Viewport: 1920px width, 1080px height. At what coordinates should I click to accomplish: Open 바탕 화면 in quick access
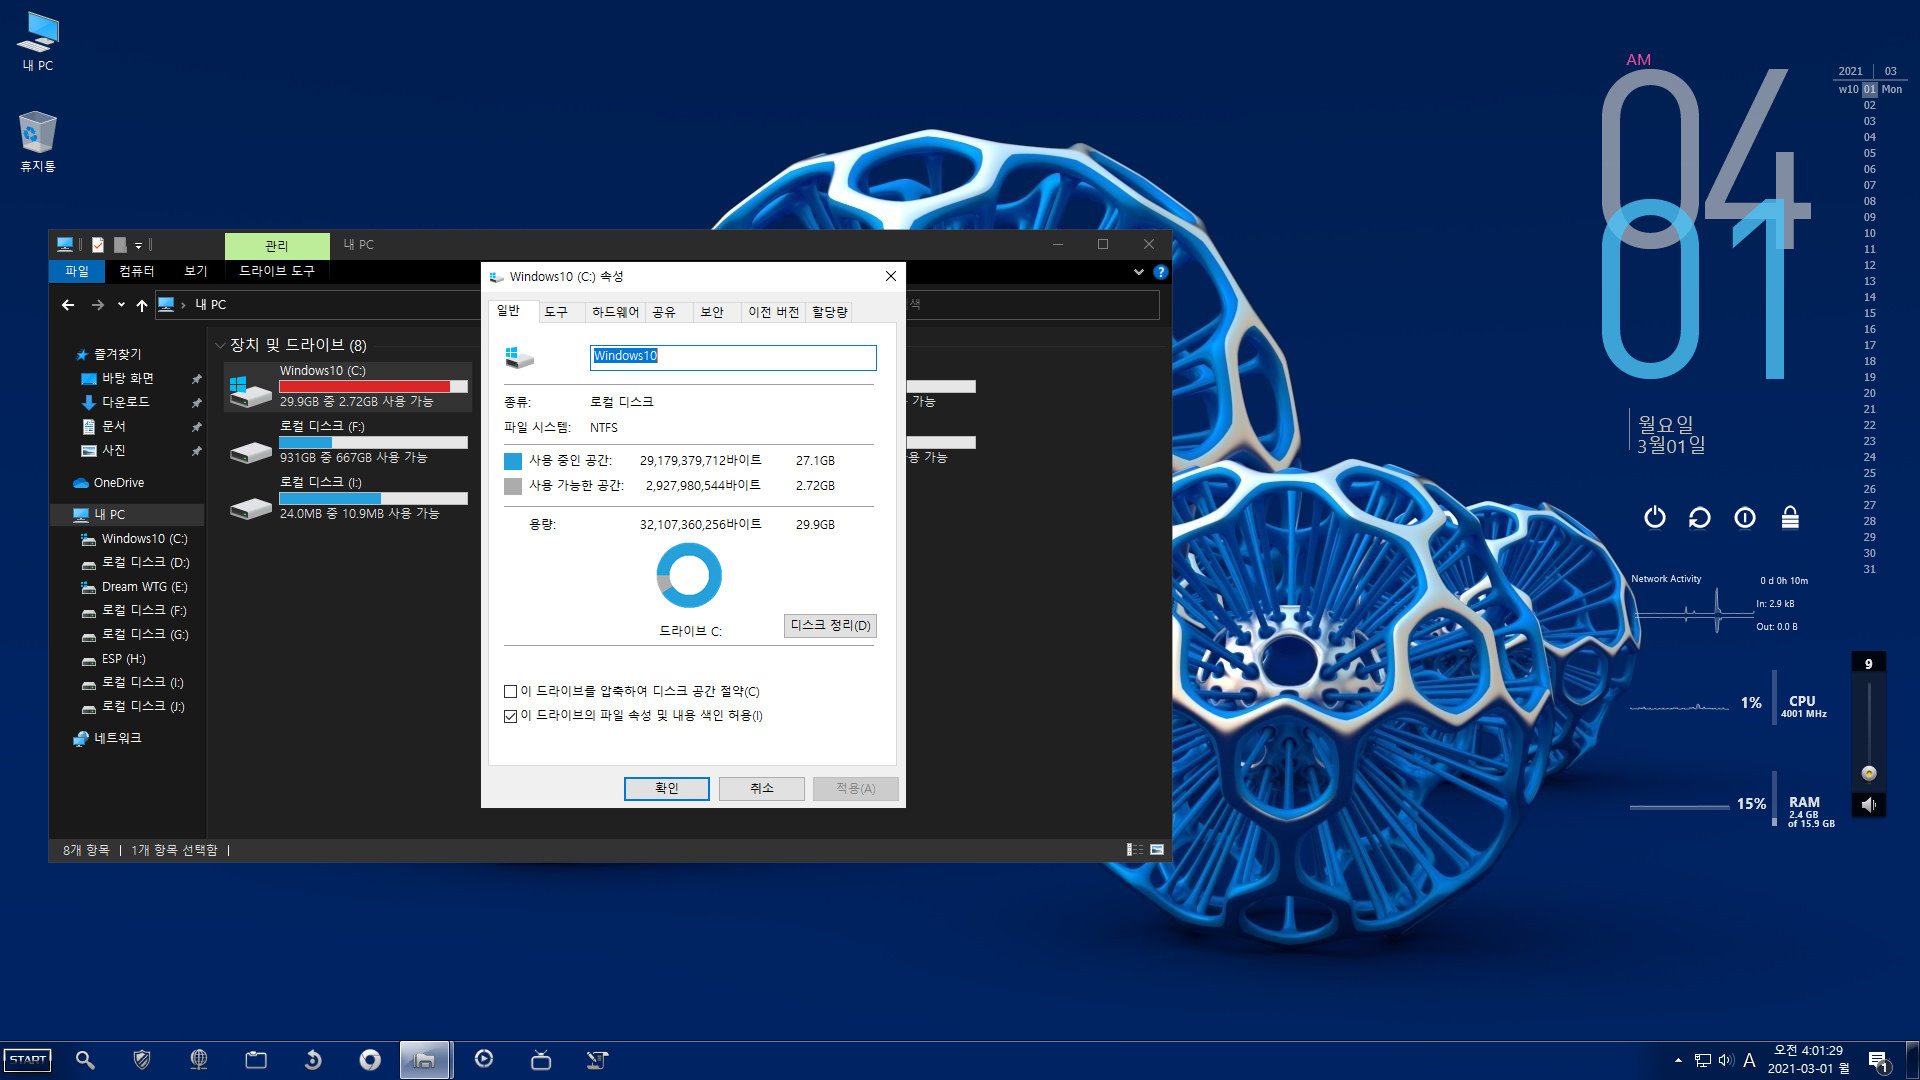[x=128, y=379]
